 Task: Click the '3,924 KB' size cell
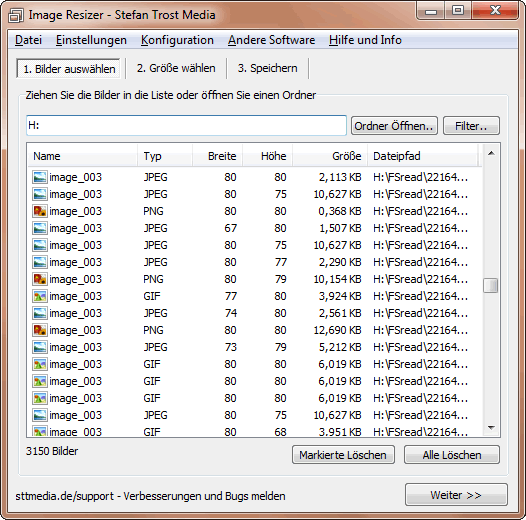pyautogui.click(x=340, y=296)
